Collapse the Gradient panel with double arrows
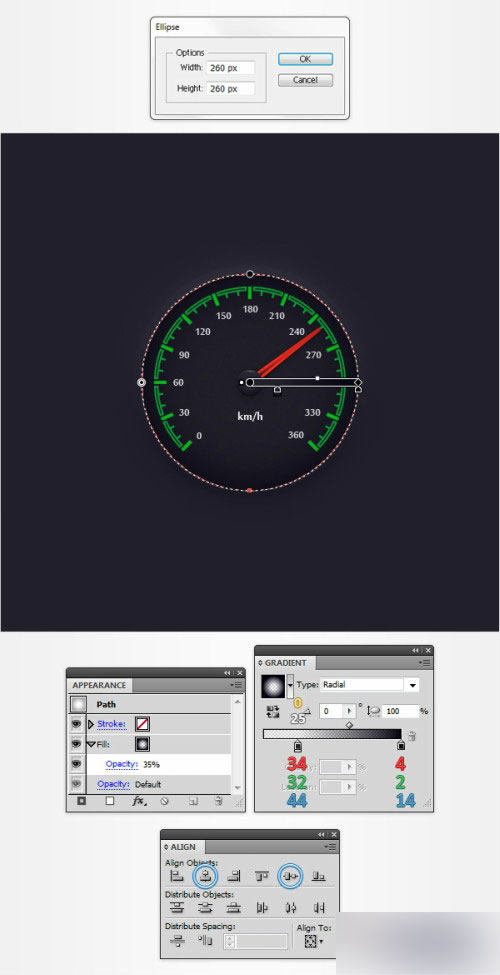Viewport: 500px width, 975px height. [x=415, y=650]
